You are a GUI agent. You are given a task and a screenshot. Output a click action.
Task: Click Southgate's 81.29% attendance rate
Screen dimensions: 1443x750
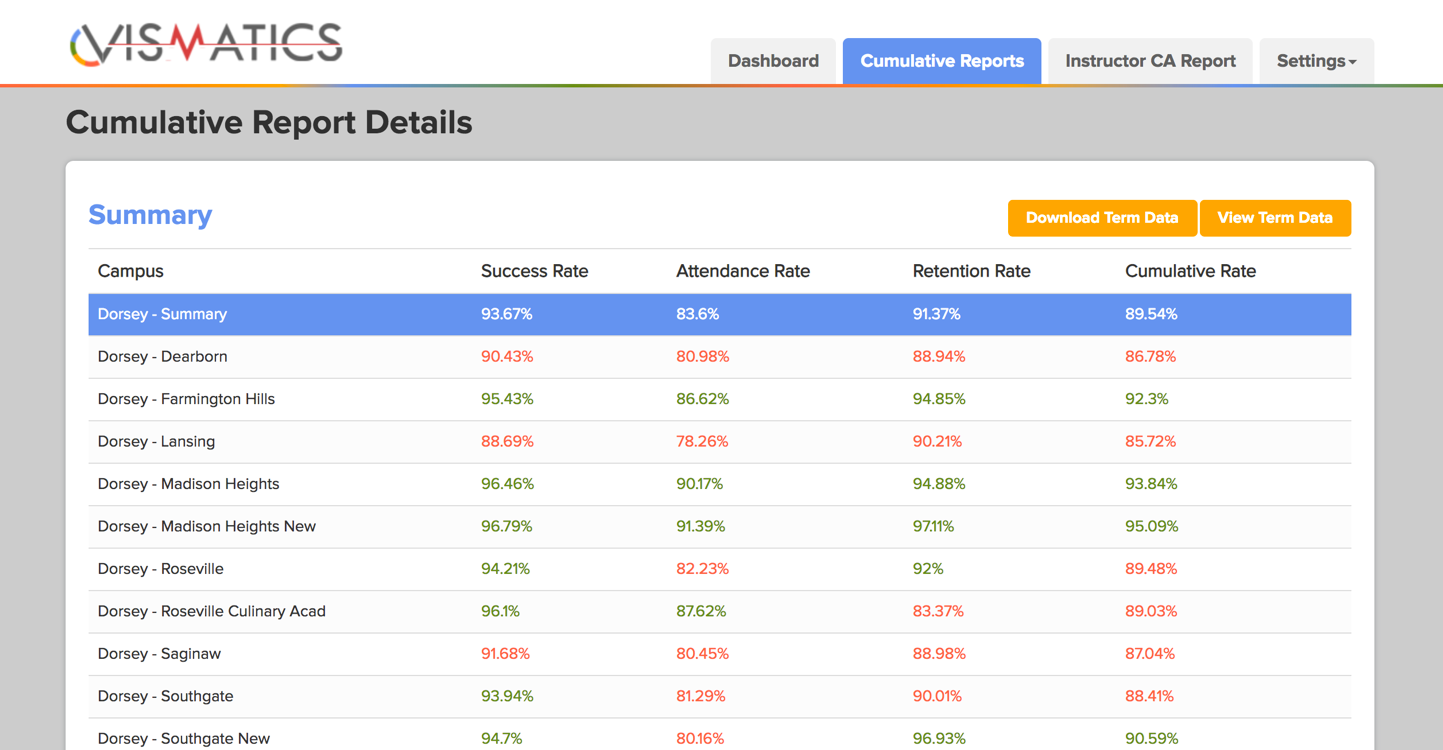700,696
